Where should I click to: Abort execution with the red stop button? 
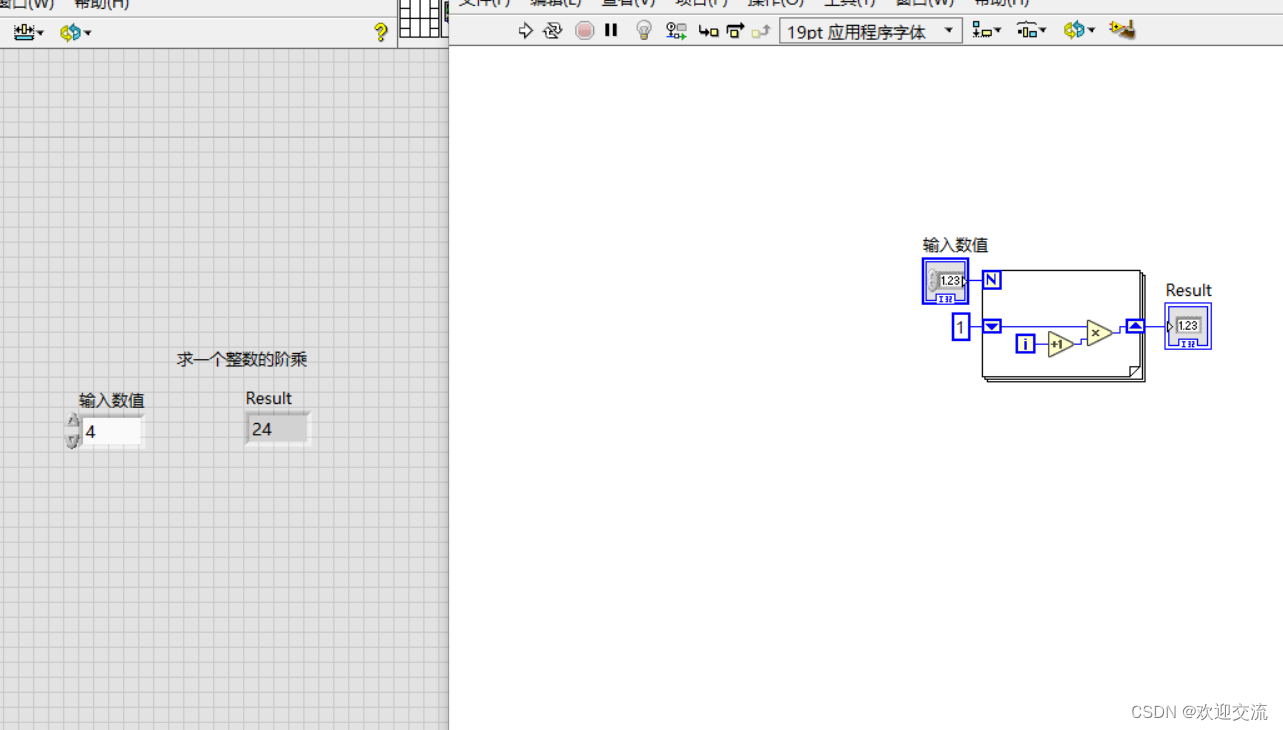585,31
